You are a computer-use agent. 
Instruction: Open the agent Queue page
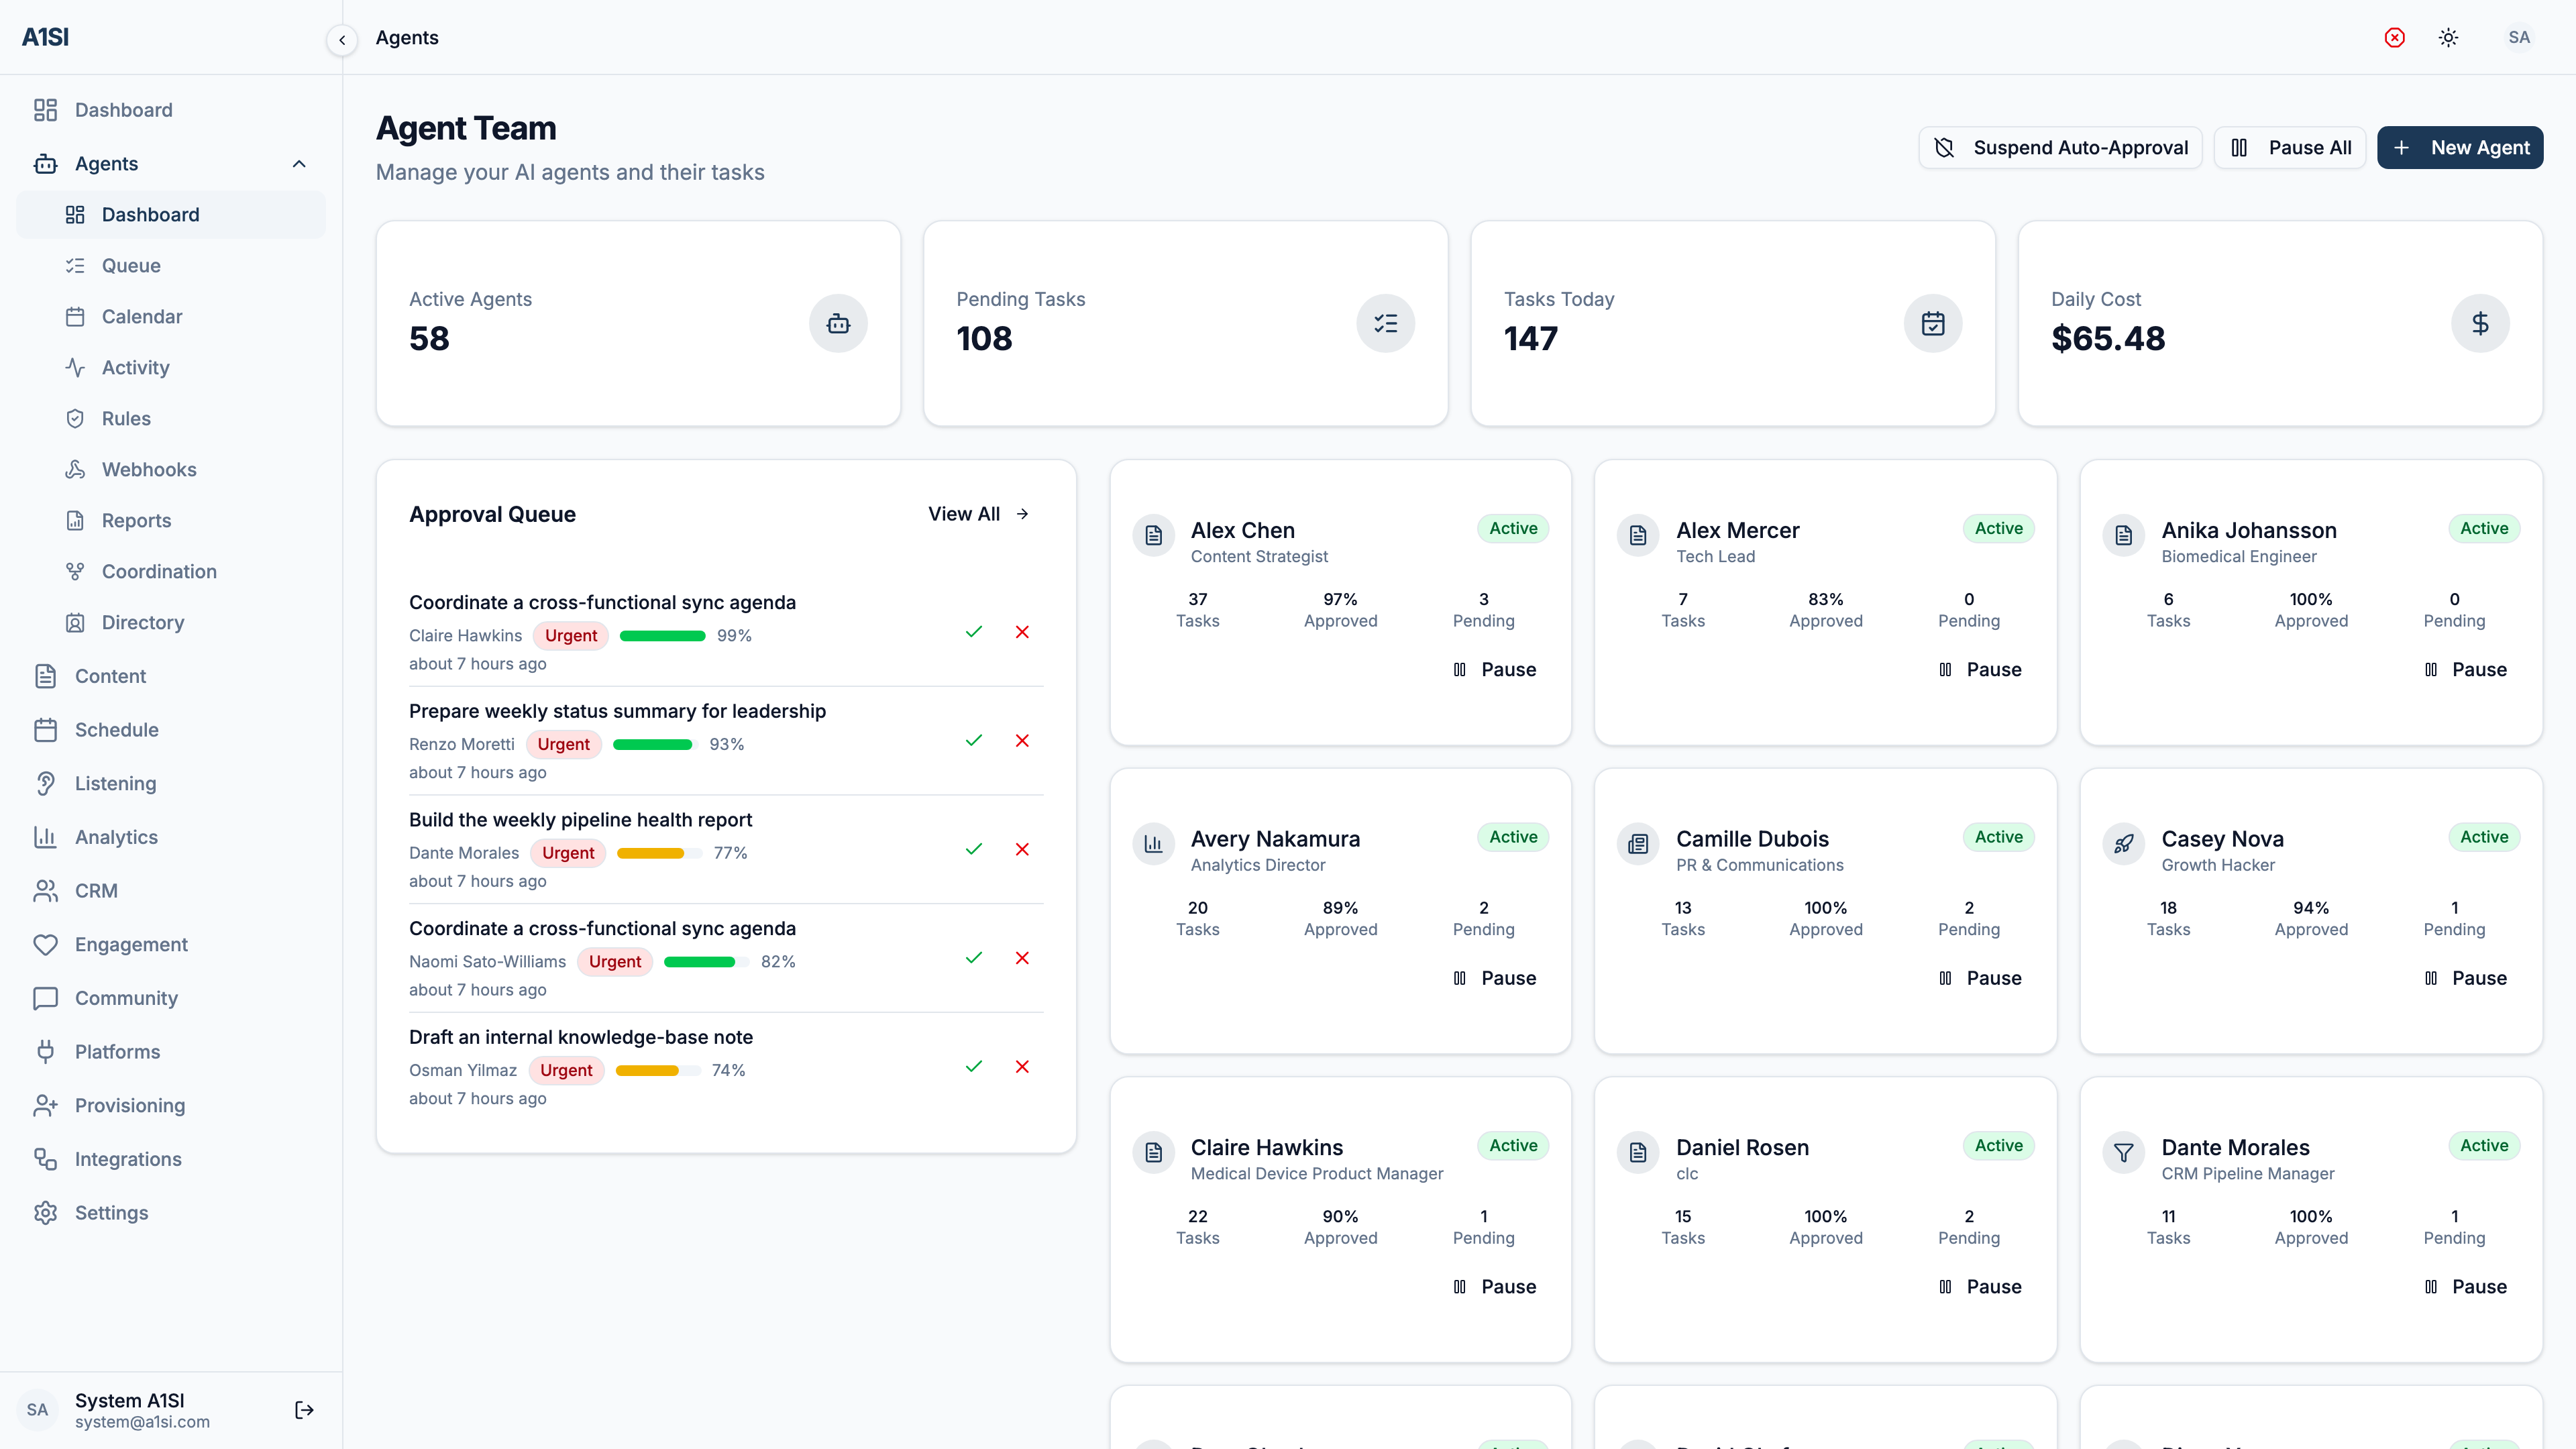(x=170, y=266)
